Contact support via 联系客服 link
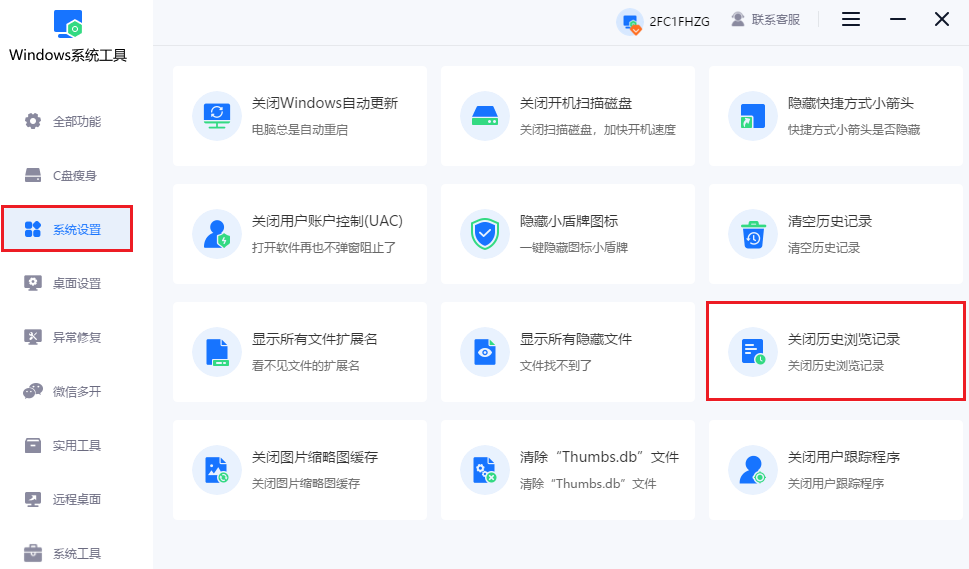The height and width of the screenshot is (569, 969). 766,20
